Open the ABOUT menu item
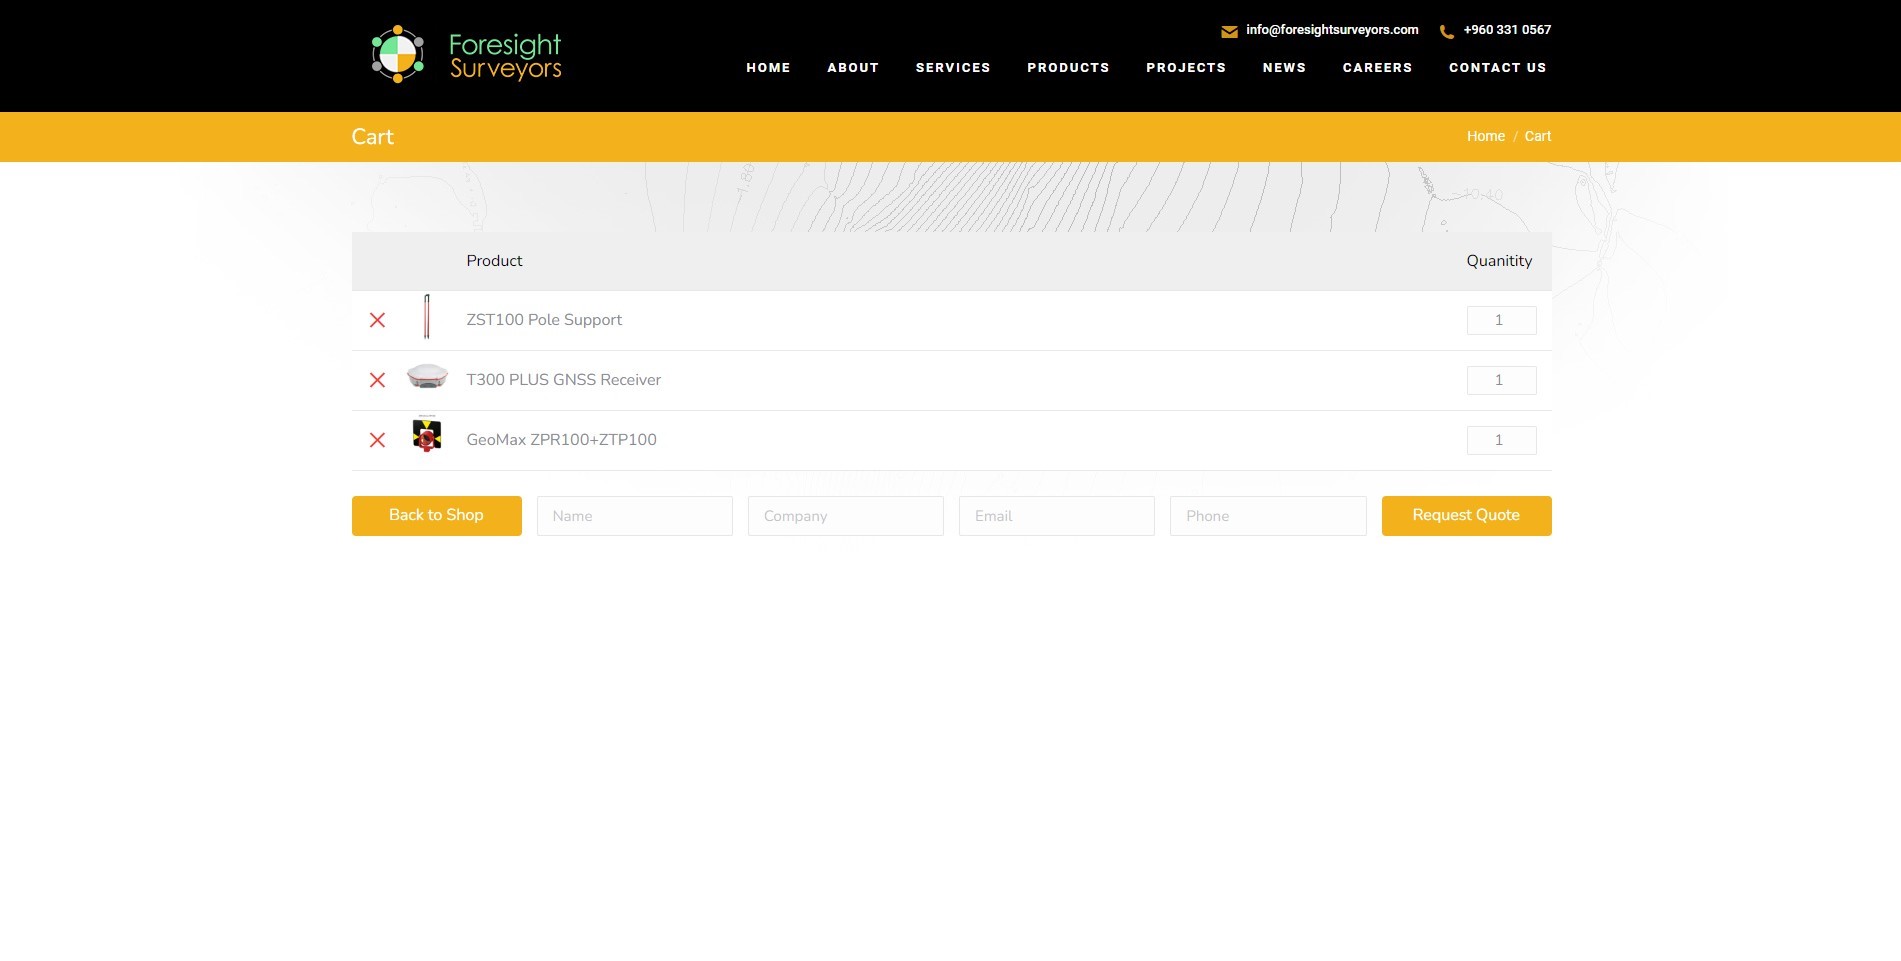1901x961 pixels. click(x=853, y=68)
